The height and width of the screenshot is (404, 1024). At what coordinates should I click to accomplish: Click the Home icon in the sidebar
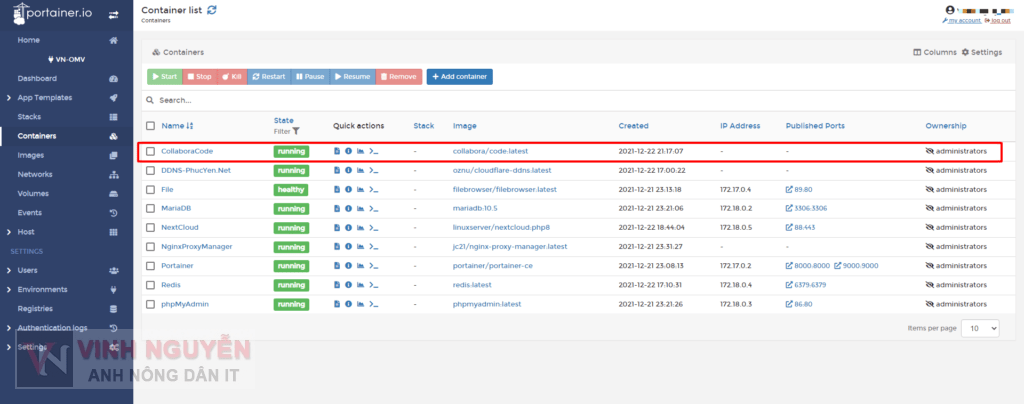tap(114, 40)
